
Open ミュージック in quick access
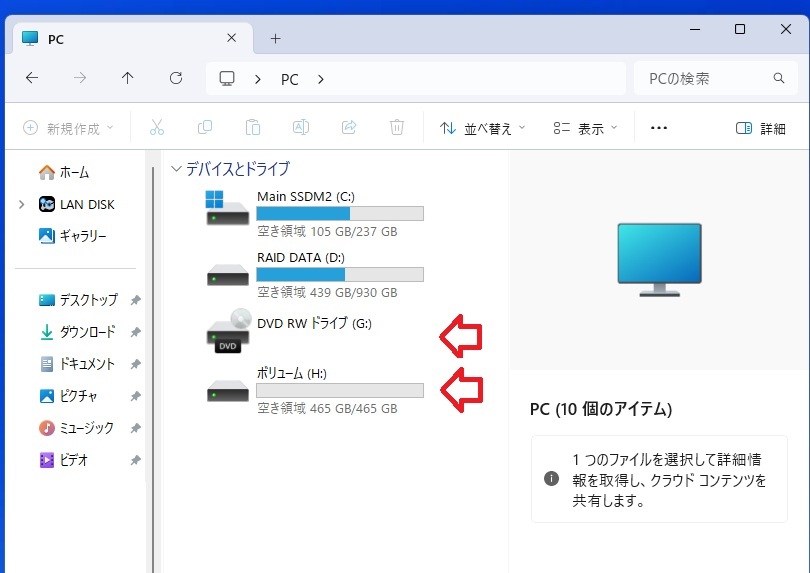pos(76,428)
